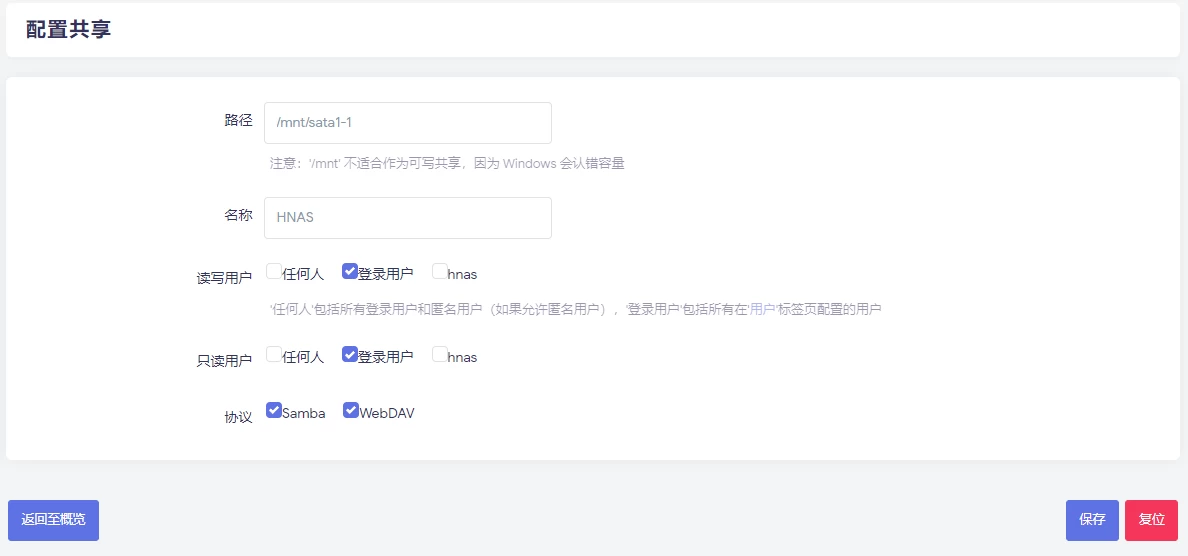Screen dimensions: 1188x556
Task: Click the 返回至概览 button
Action: point(53,520)
